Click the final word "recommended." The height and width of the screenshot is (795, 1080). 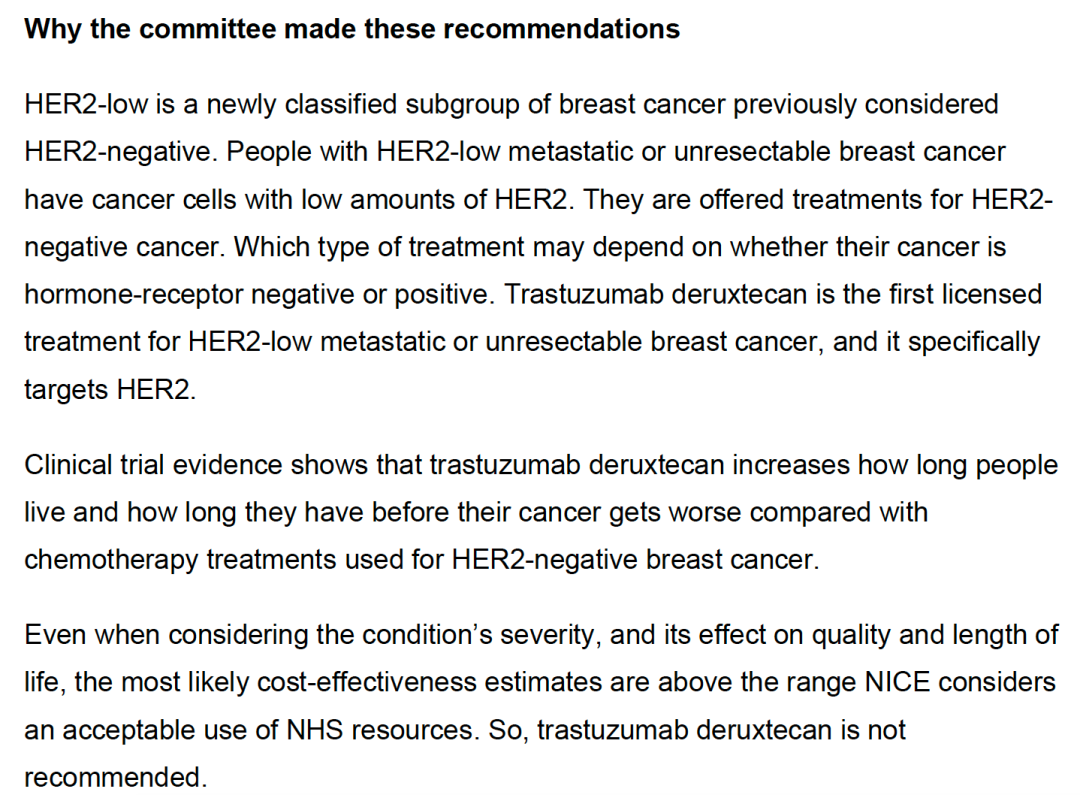(x=115, y=778)
